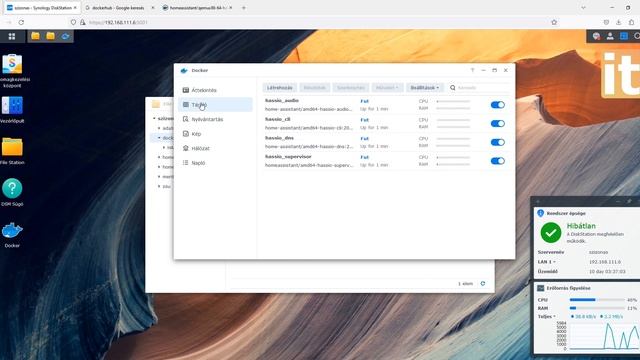Click the Docker help question mark
640x360 pixels.
472,70
